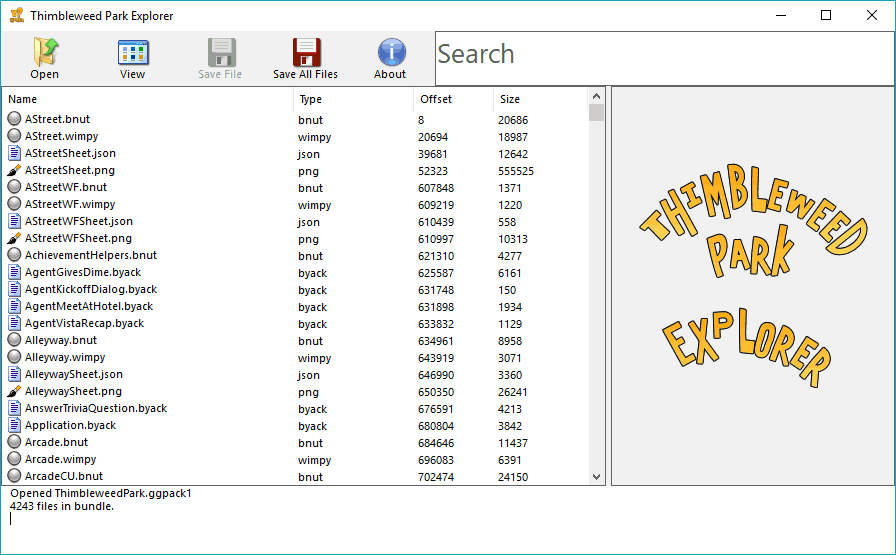Click the AStreetSheet.json document icon
This screenshot has width=896, height=555.
pos(14,153)
